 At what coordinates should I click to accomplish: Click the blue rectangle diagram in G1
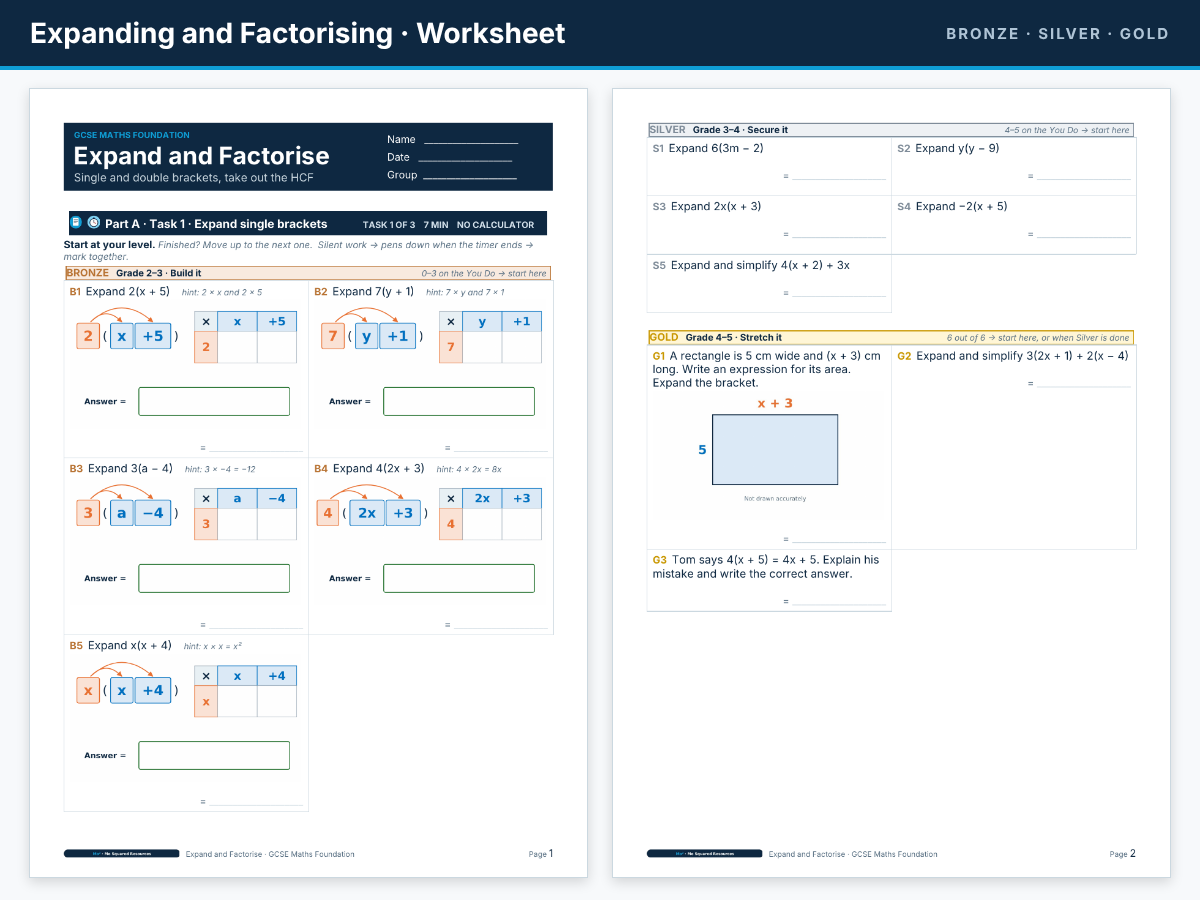(x=775, y=450)
